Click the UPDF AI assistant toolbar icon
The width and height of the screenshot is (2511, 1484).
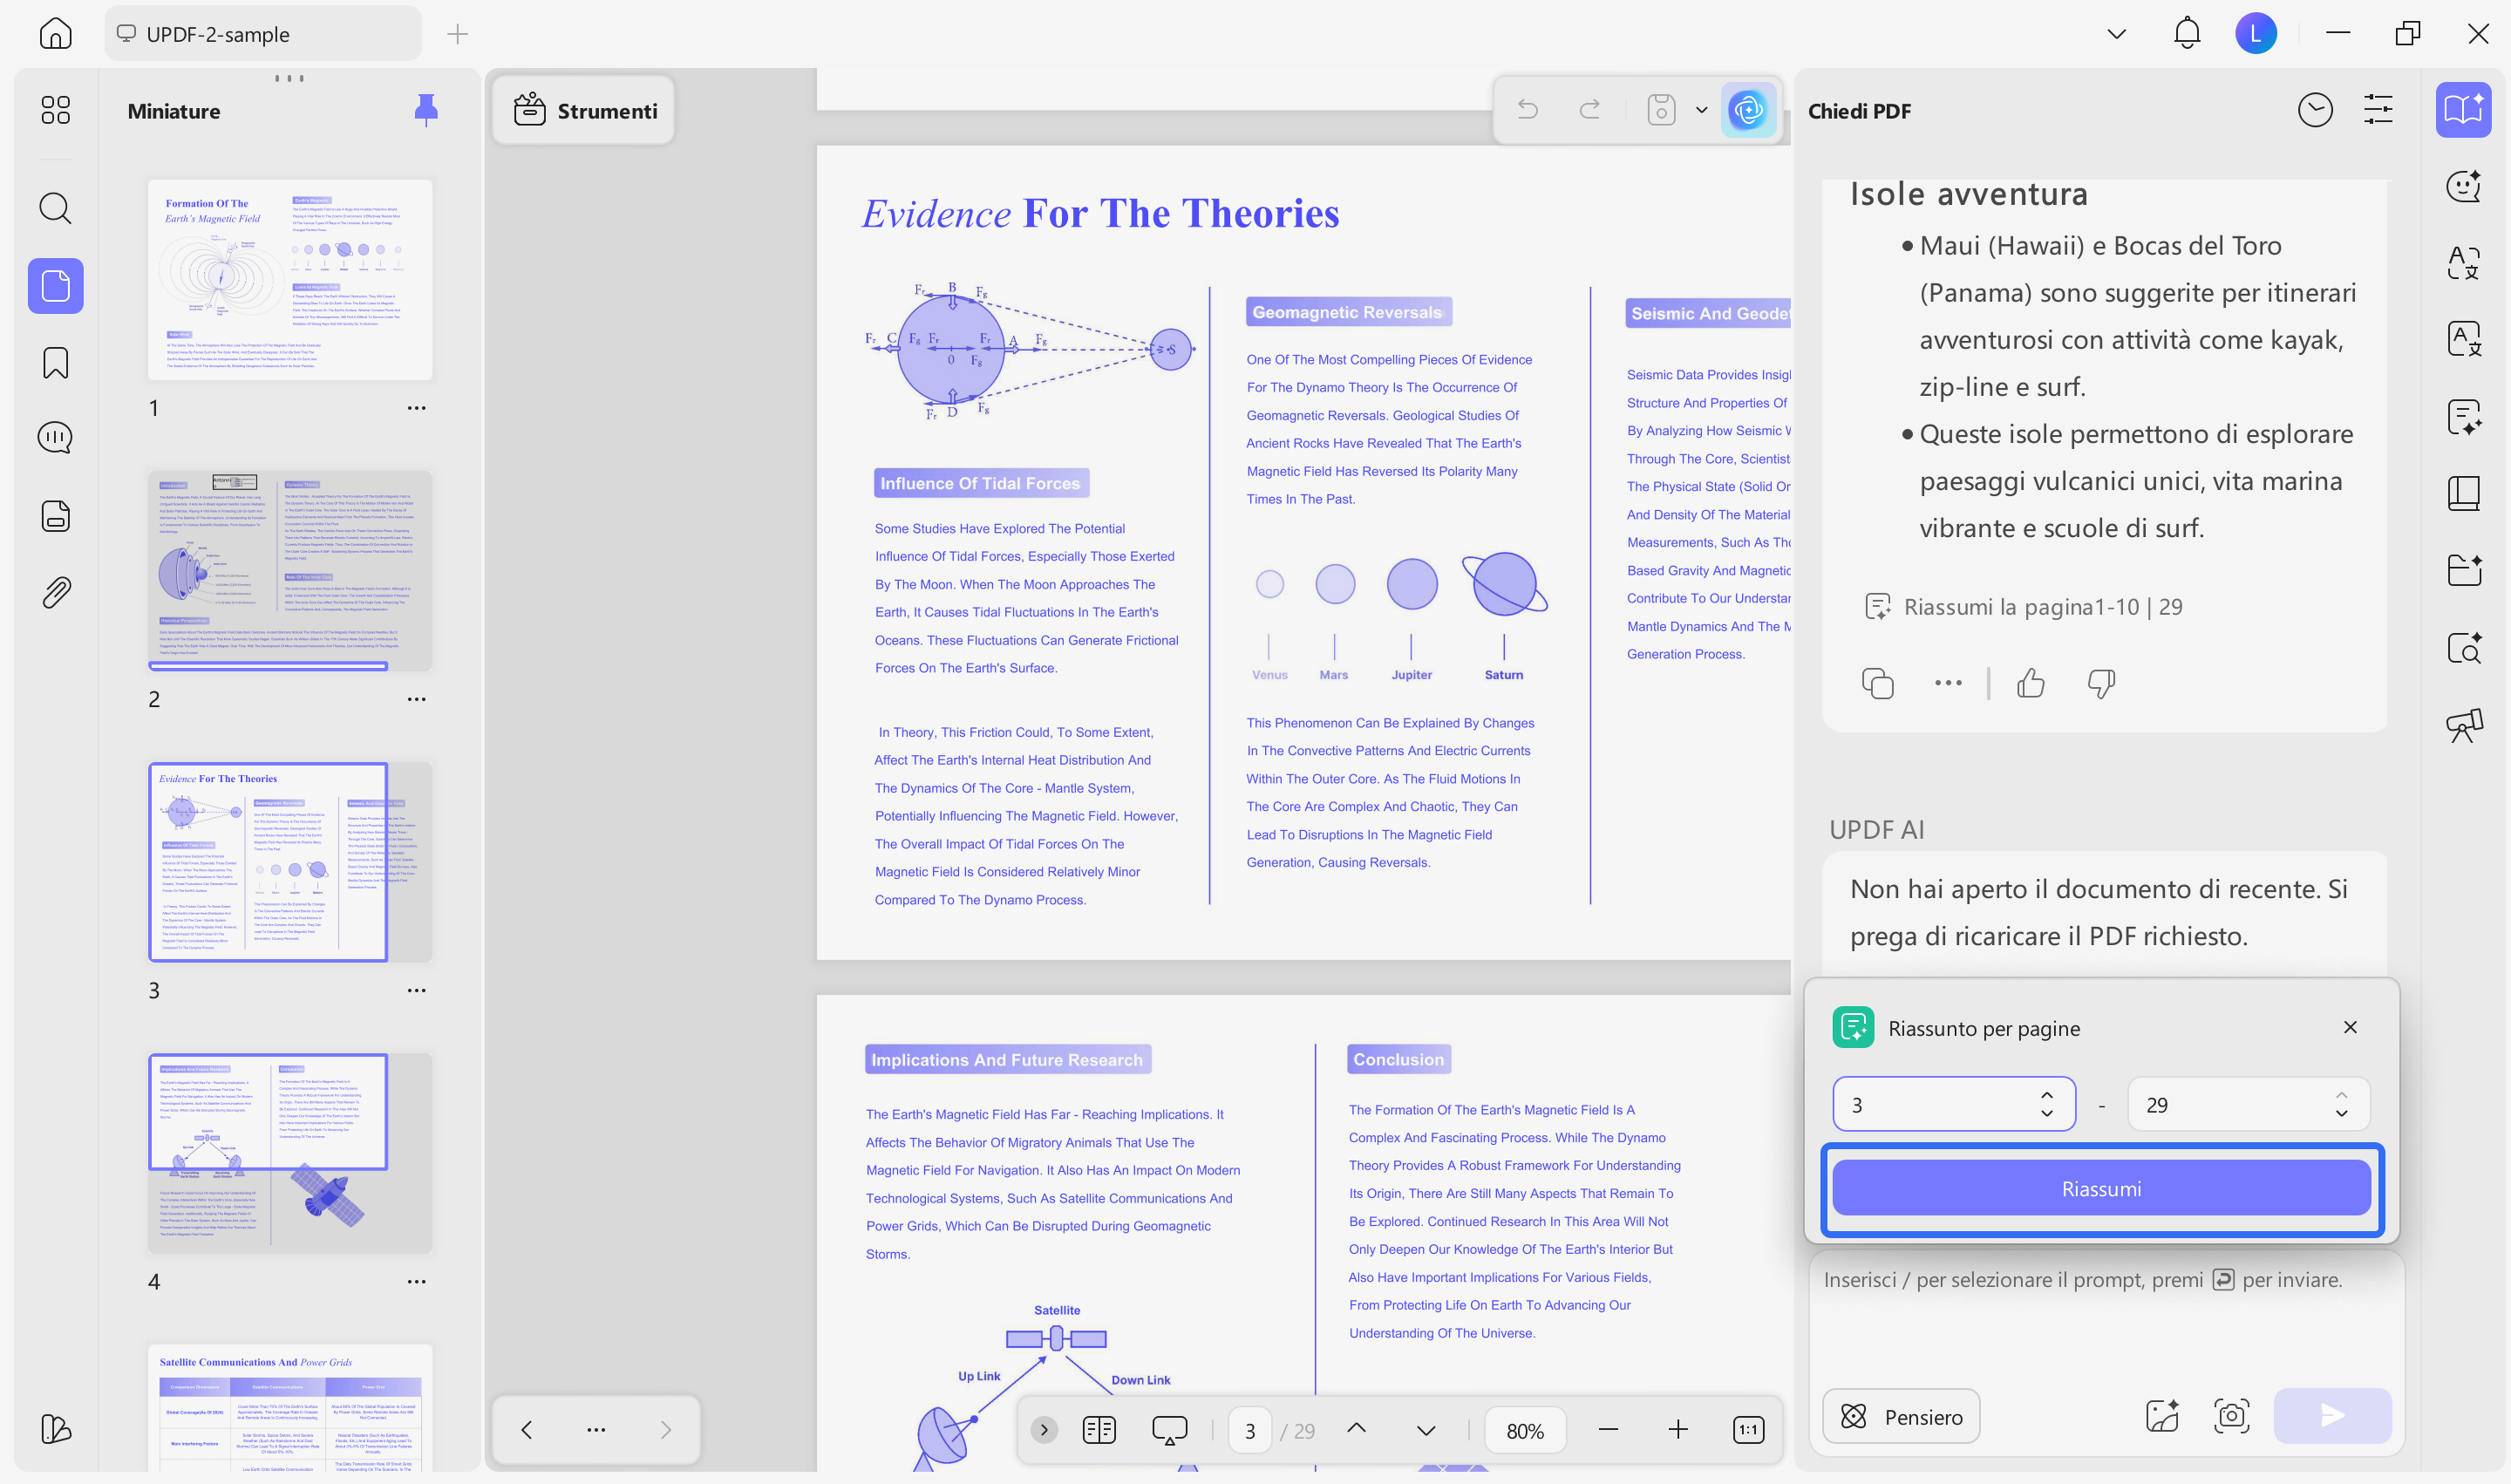[x=1747, y=110]
